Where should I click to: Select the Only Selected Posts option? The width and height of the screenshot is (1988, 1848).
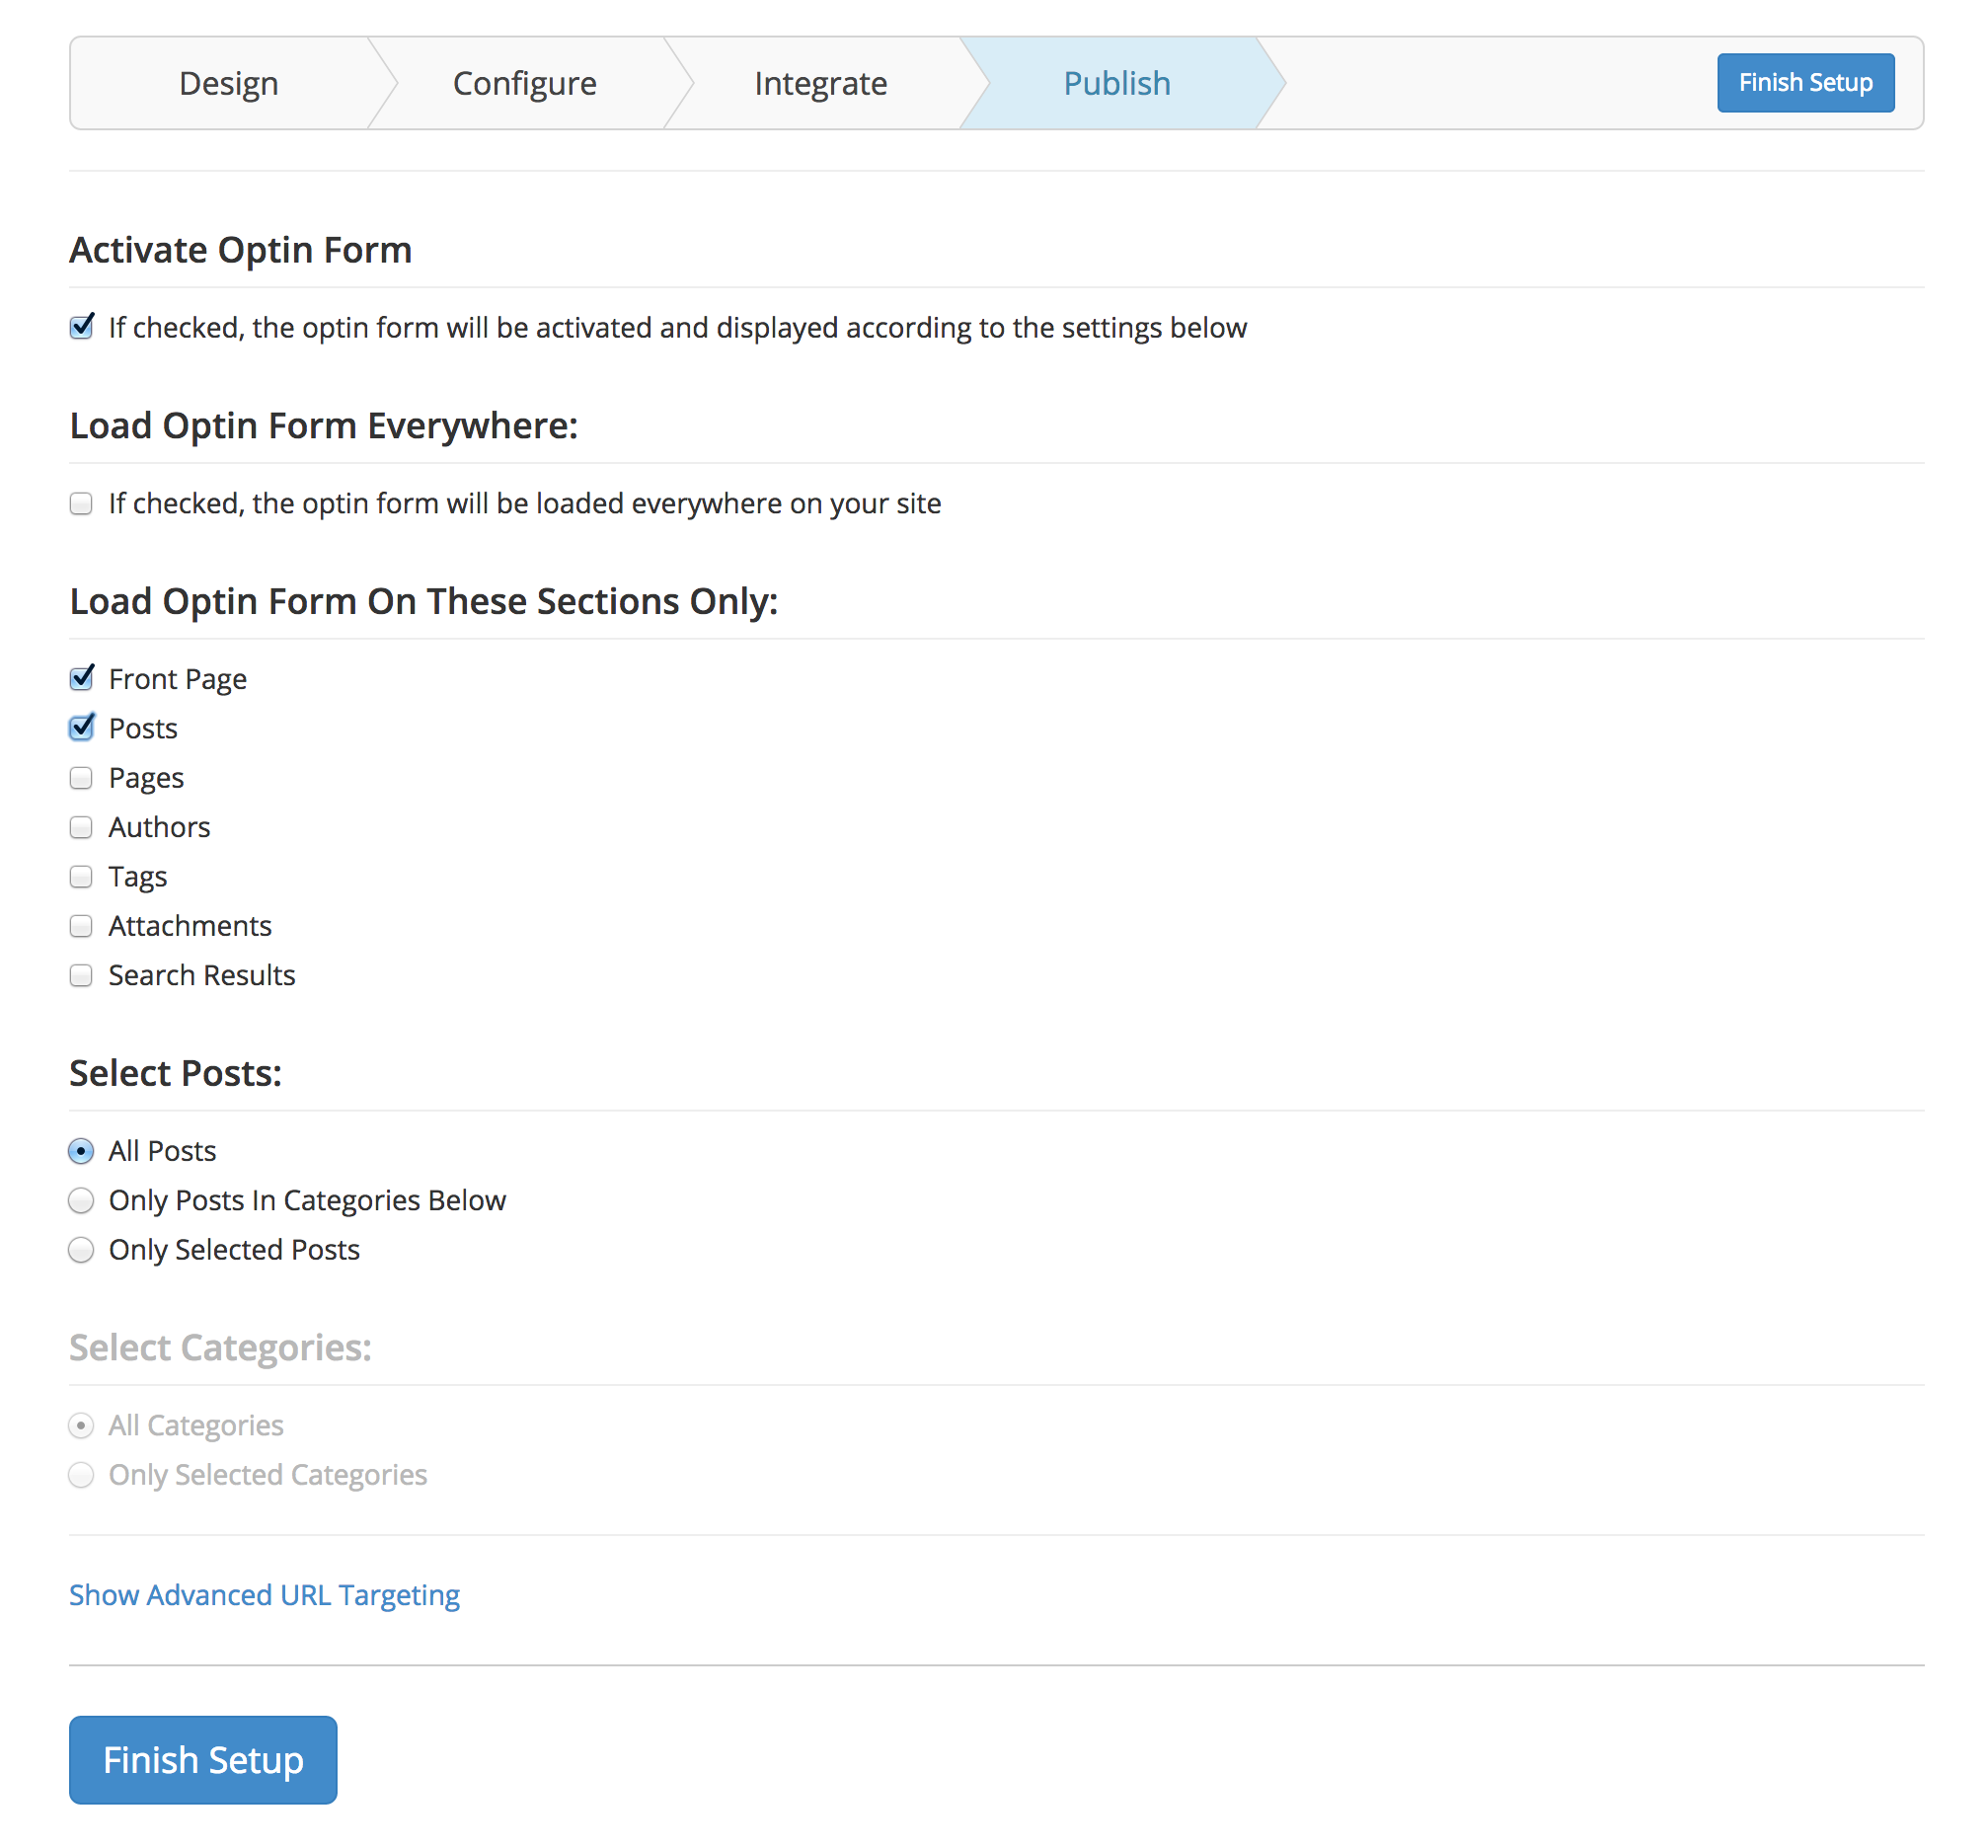click(82, 1250)
